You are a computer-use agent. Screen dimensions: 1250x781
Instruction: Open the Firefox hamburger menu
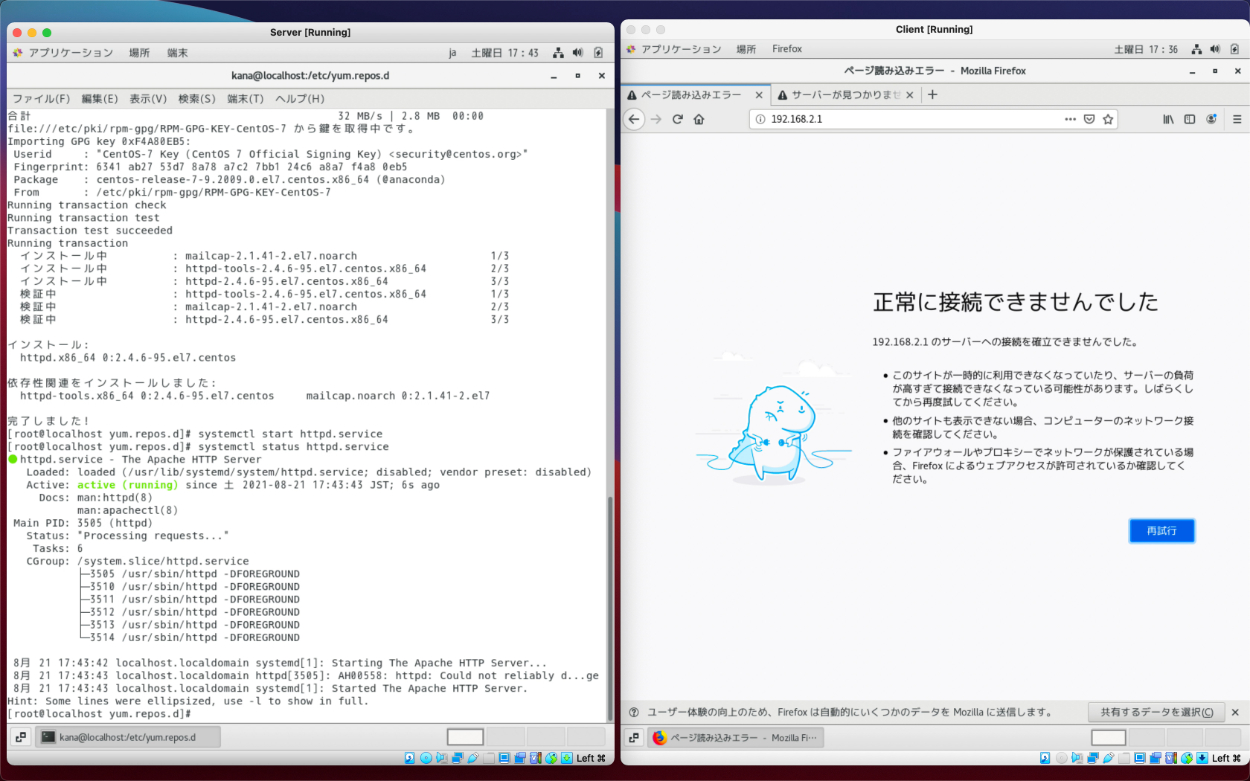click(x=1233, y=119)
